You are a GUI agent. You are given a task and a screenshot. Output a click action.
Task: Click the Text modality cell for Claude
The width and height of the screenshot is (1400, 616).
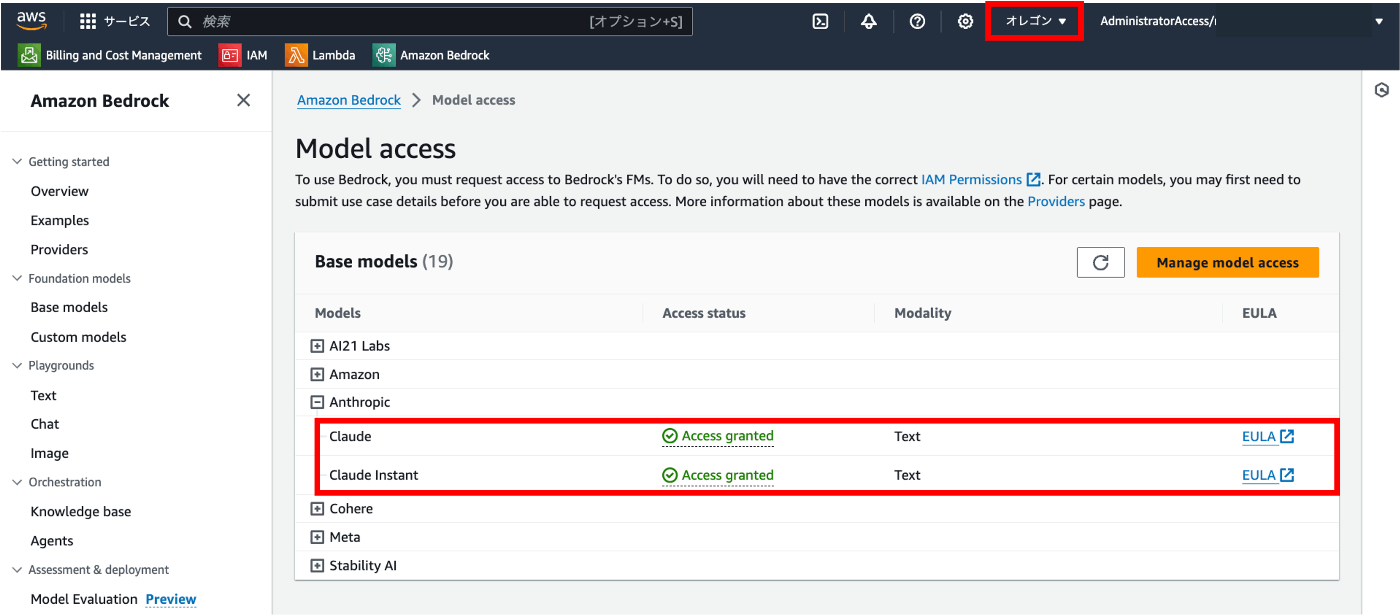(x=907, y=436)
